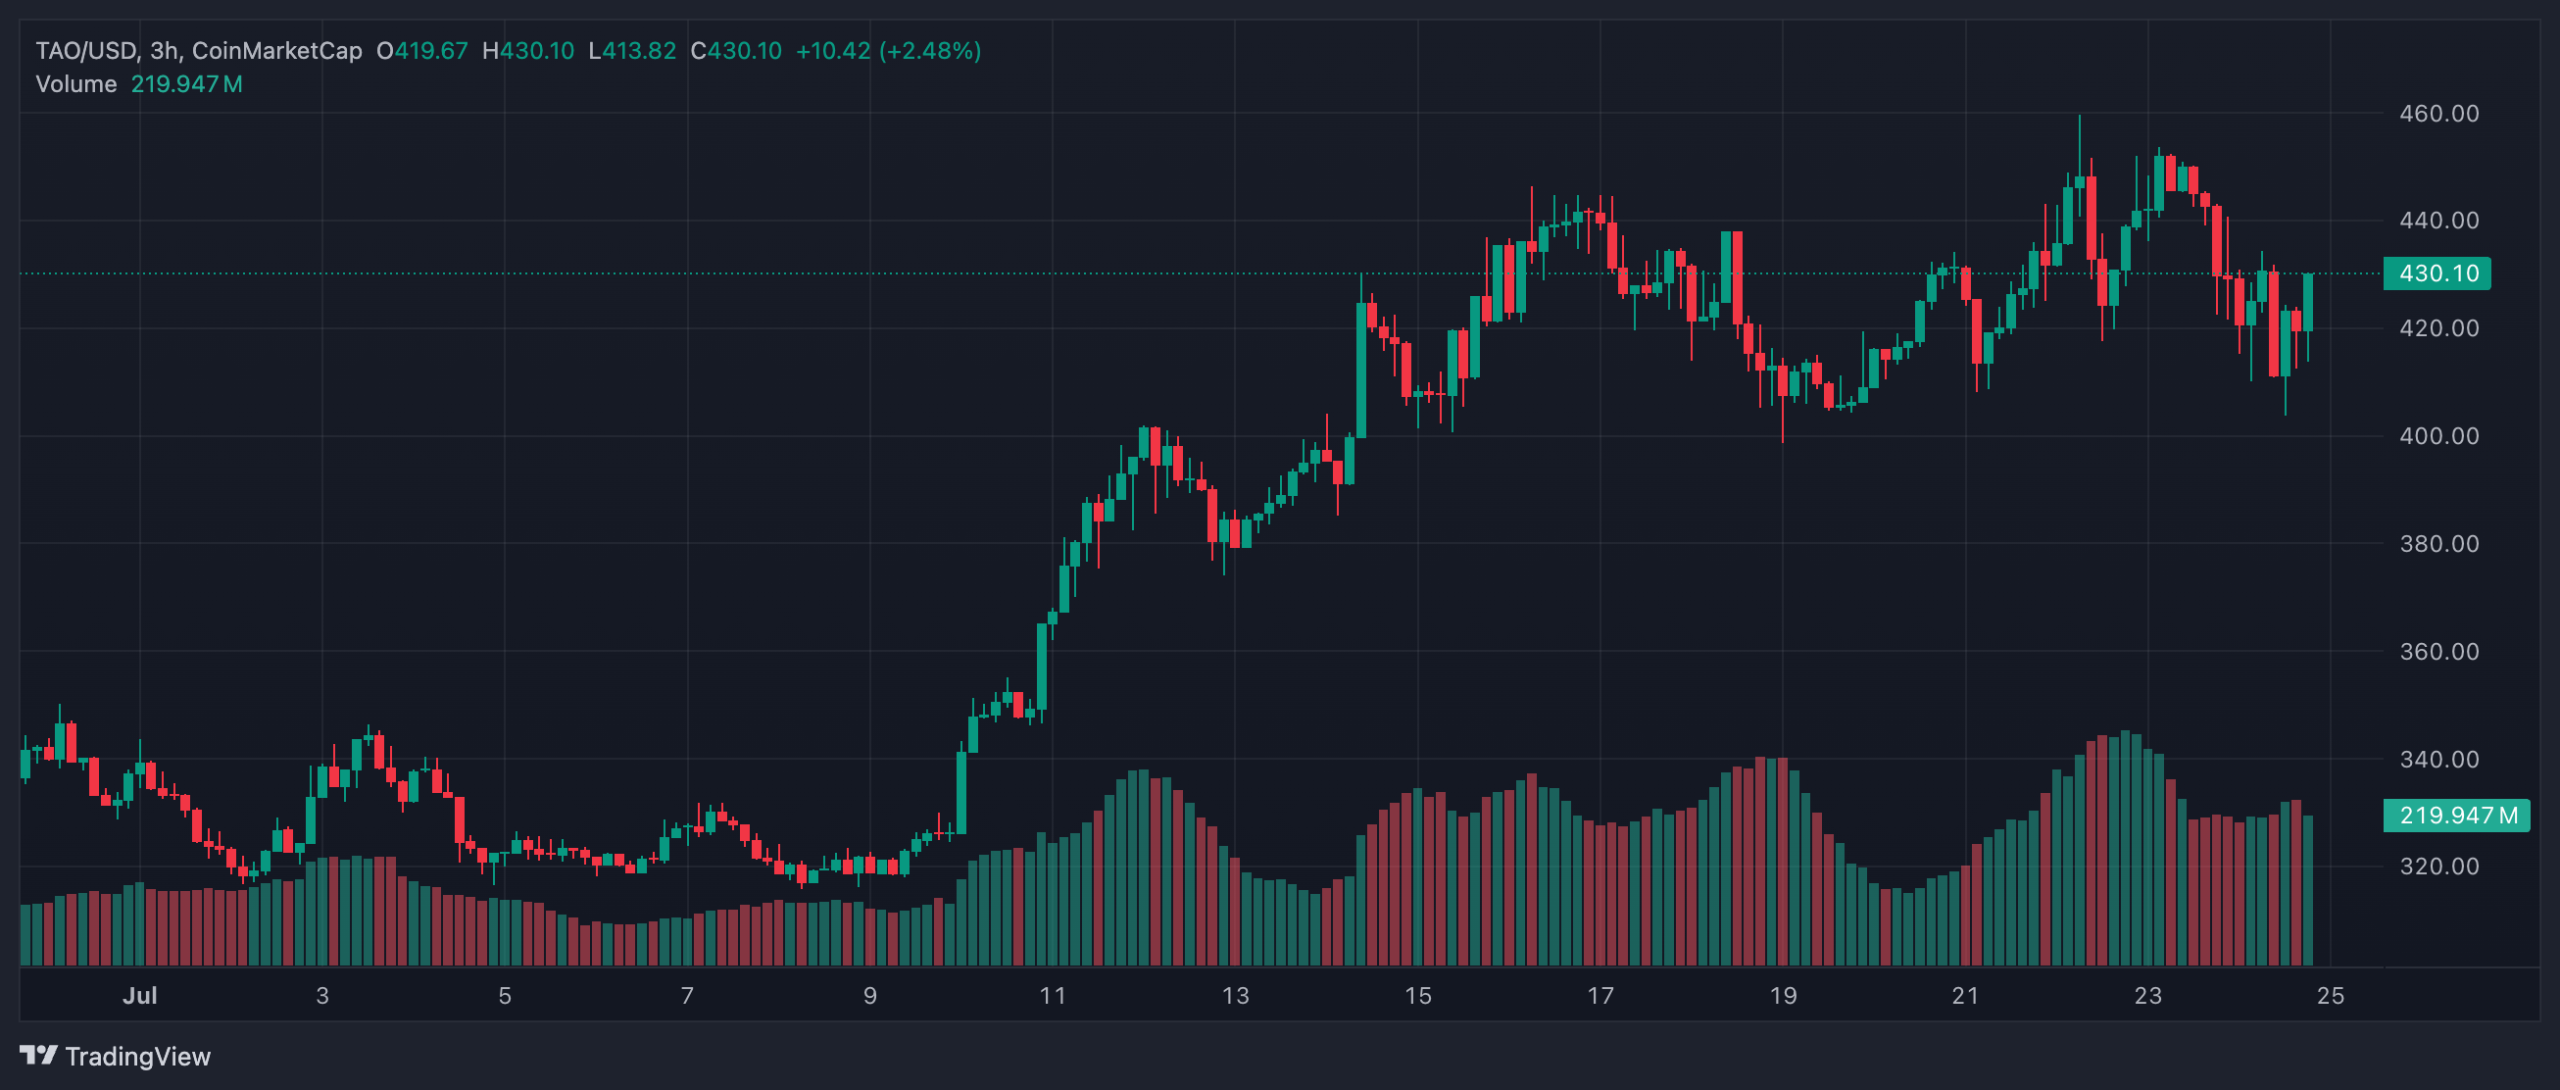Click the Open value 419.67 in header
2560x1090 pixels.
[x=431, y=51]
